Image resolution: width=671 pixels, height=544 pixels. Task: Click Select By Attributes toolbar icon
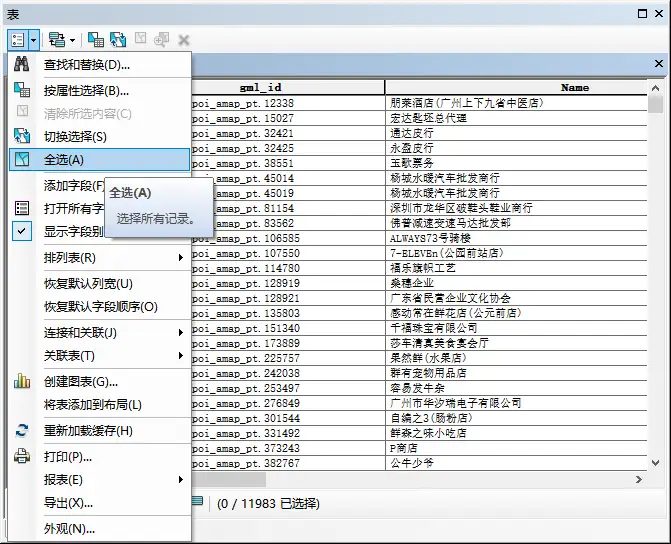96,40
